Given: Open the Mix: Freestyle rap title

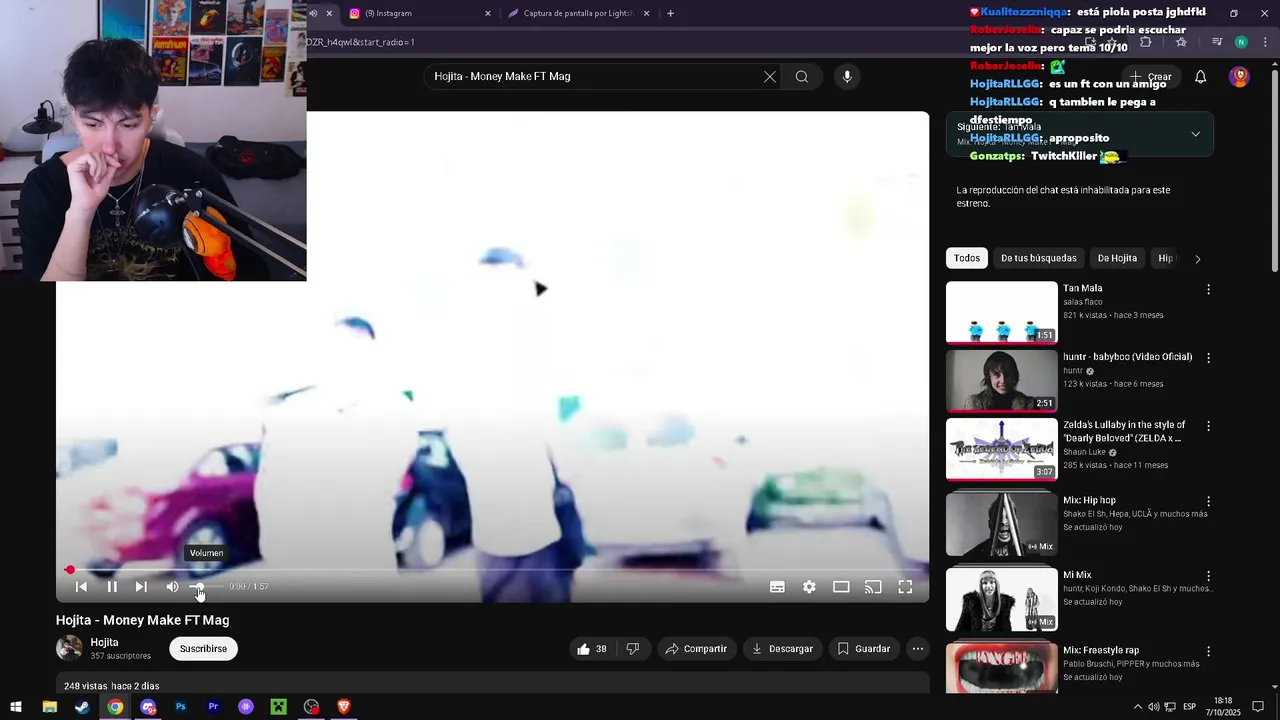Looking at the screenshot, I should [x=1101, y=650].
